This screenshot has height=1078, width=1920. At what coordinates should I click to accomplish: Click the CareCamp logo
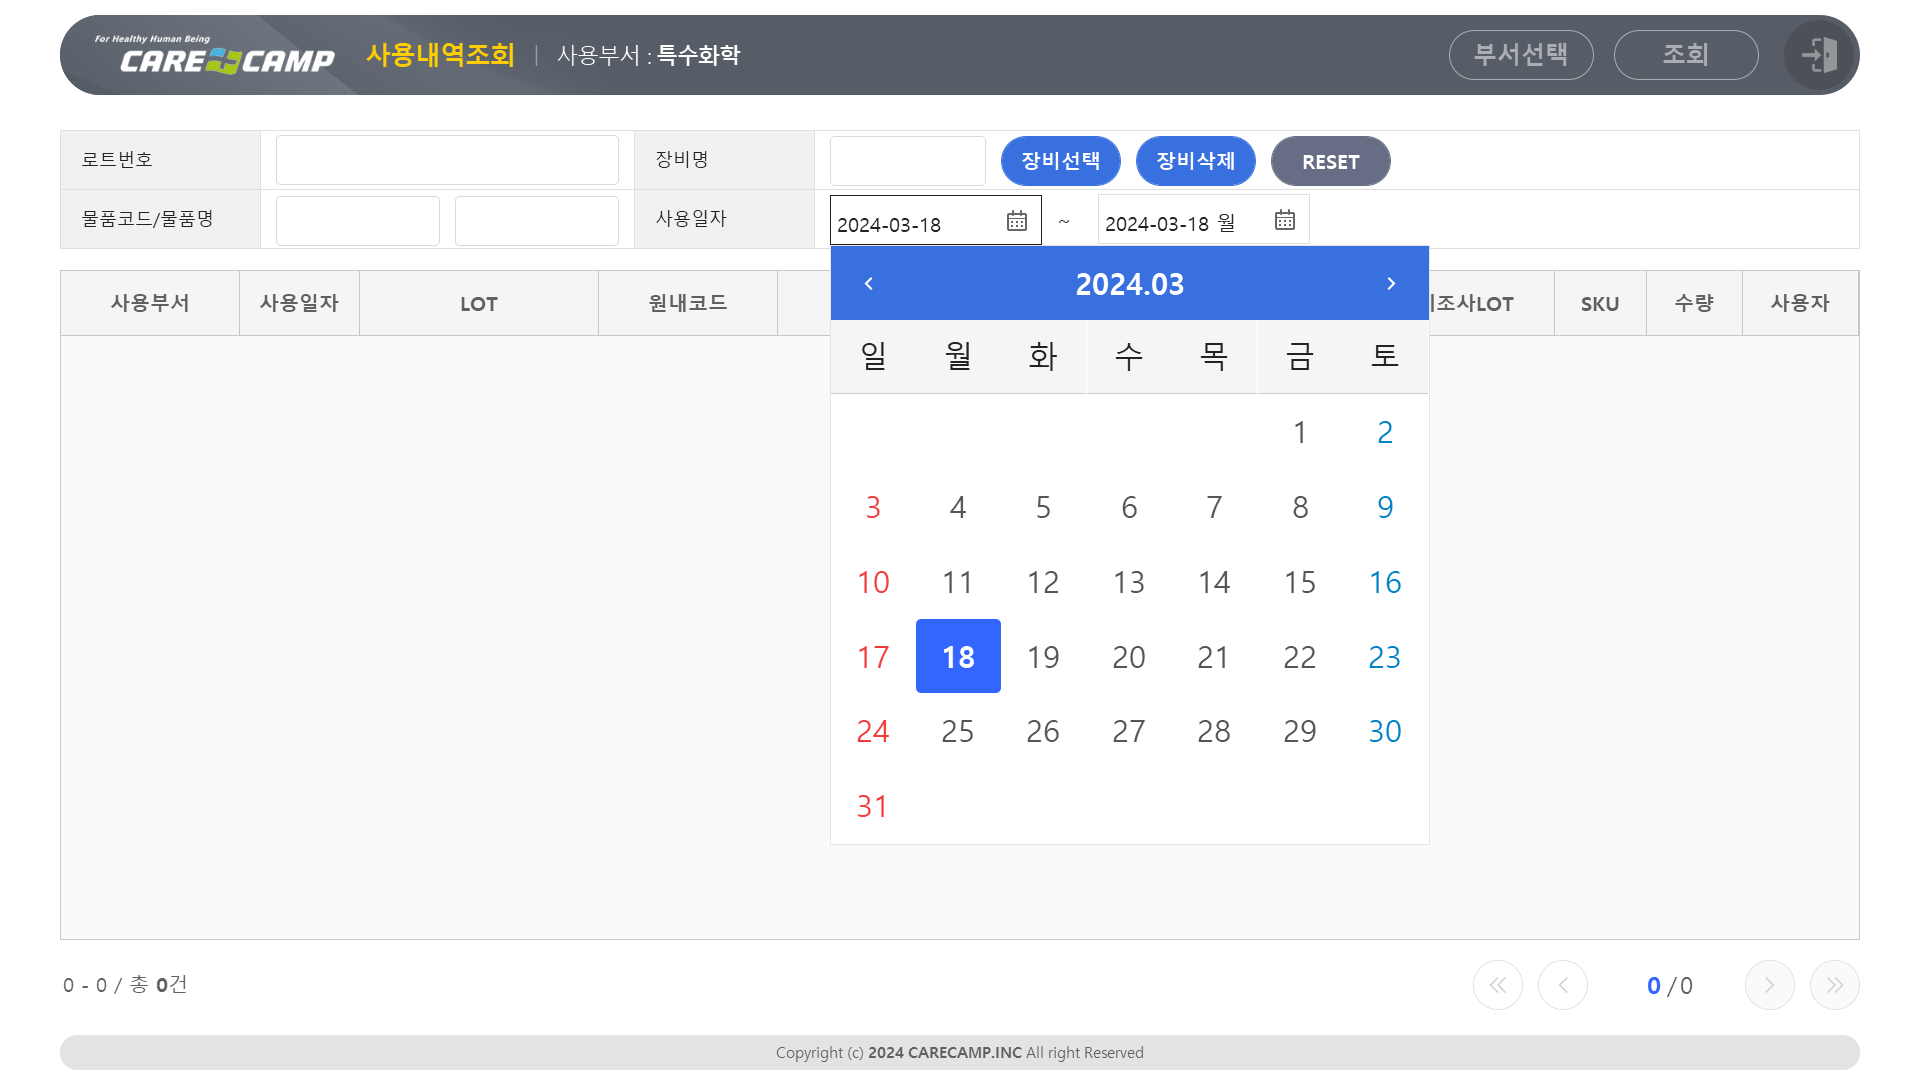[x=215, y=56]
